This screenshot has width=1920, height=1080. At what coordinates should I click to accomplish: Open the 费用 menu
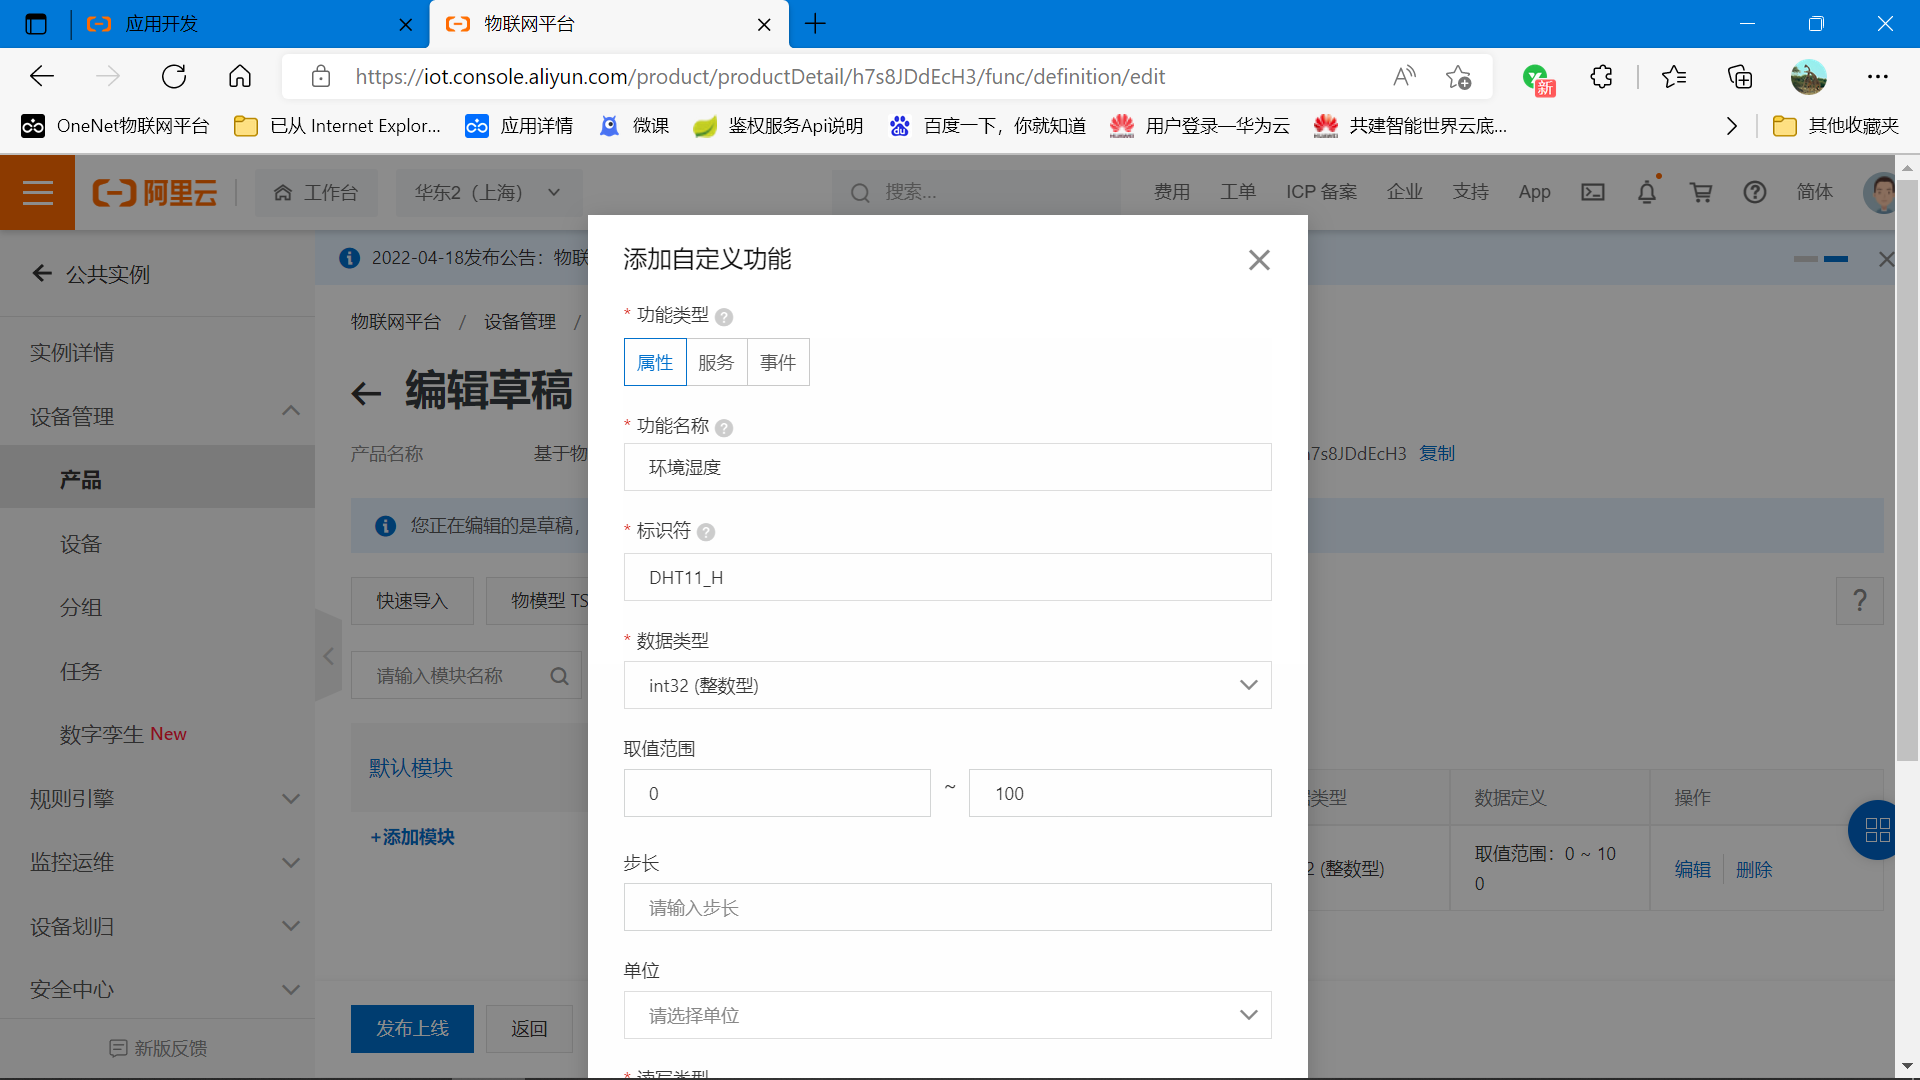[x=1172, y=192]
